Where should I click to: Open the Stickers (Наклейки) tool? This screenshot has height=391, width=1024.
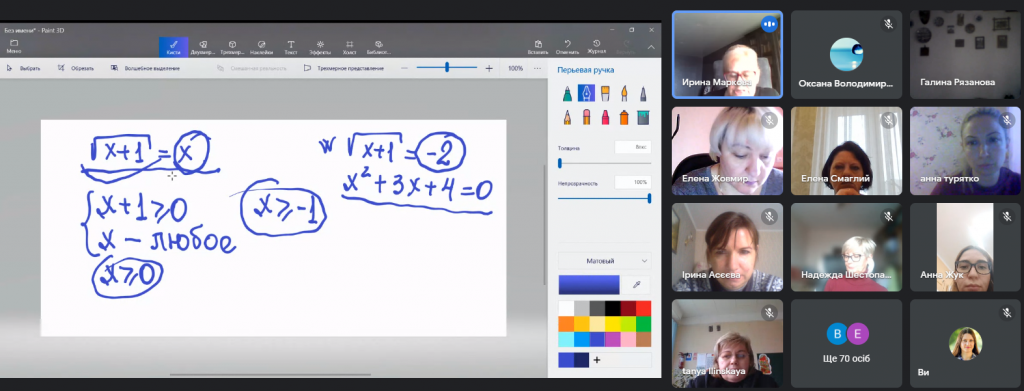pos(261,47)
